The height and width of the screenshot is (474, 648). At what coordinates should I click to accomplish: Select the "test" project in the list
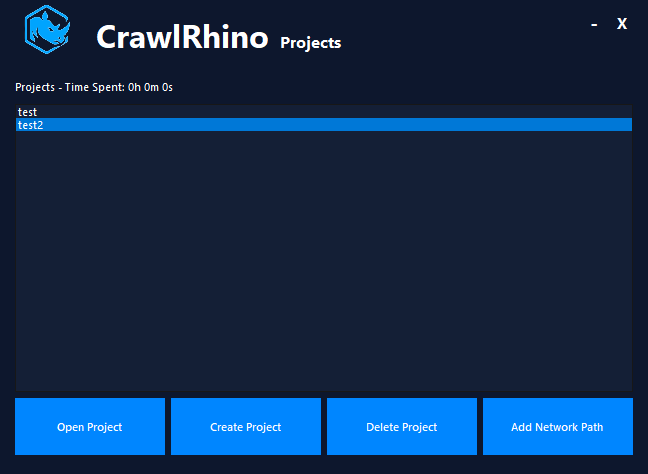[x=324, y=112]
